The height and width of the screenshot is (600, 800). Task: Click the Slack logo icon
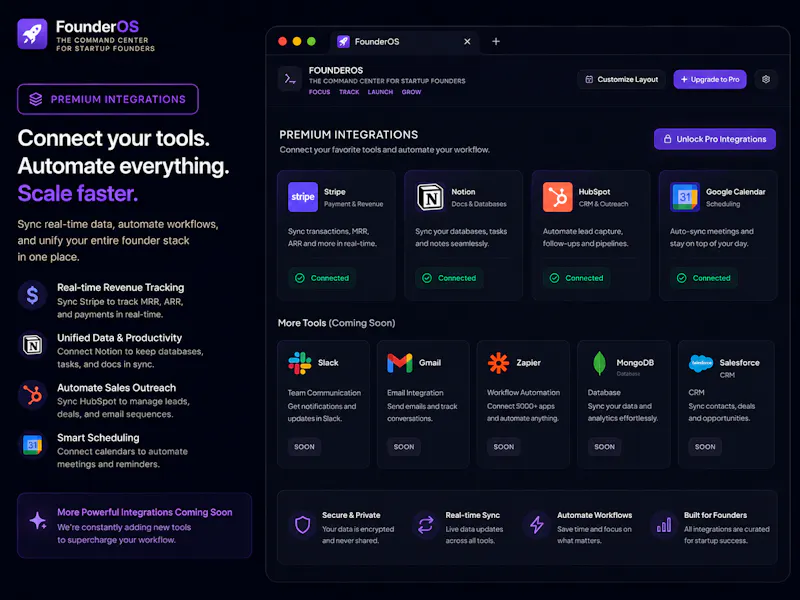click(299, 363)
